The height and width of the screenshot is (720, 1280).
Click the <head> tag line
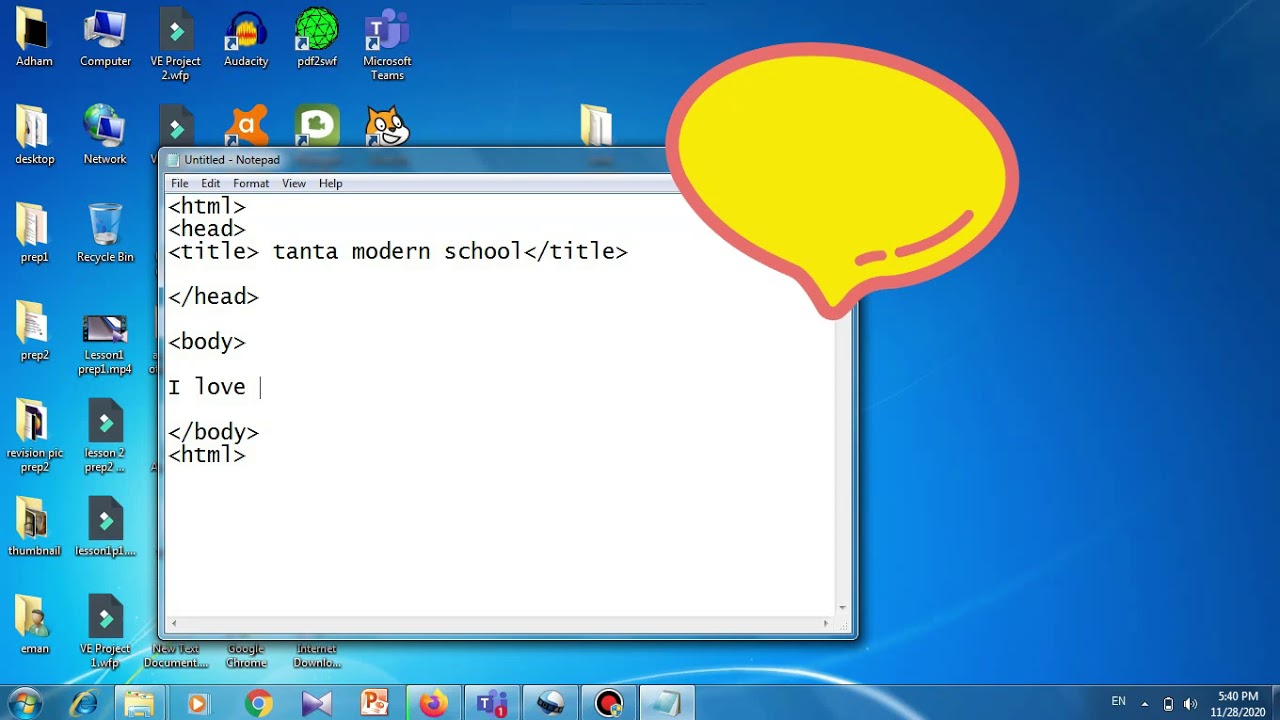pyautogui.click(x=207, y=228)
